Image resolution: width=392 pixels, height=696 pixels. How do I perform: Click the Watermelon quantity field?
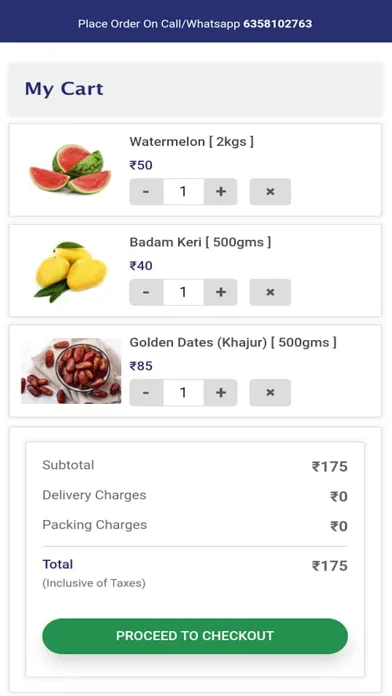pos(183,192)
